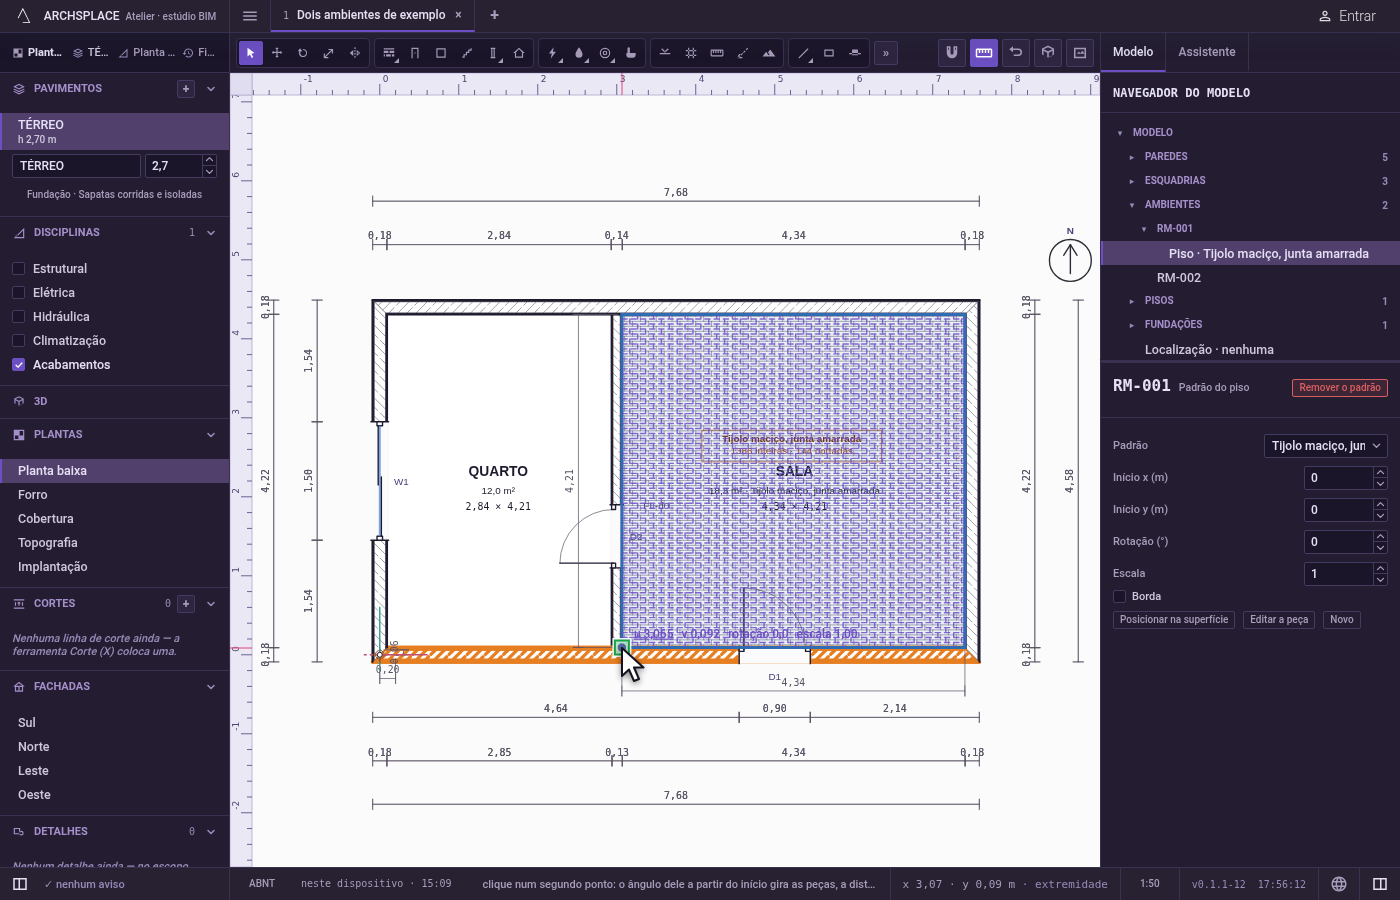Tick the Borda checkbox
Screen dimensions: 1400x900
(1120, 597)
